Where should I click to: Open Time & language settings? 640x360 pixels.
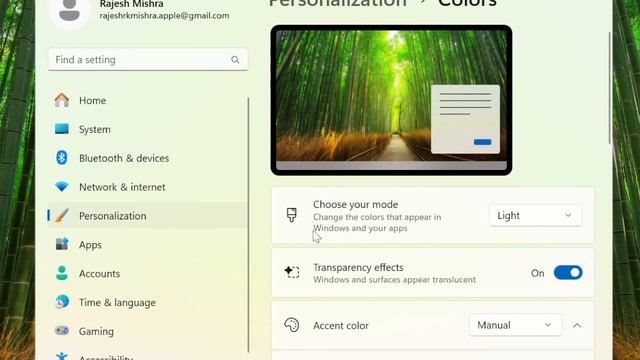tap(148, 302)
